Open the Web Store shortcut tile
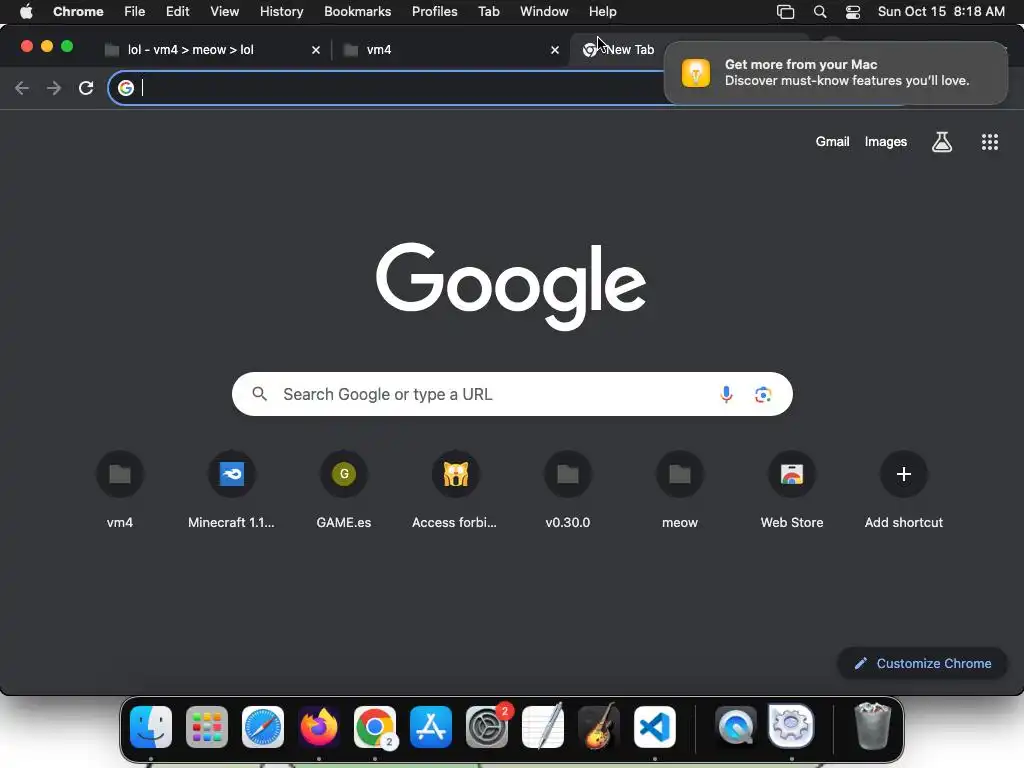The height and width of the screenshot is (768, 1024). coord(792,490)
